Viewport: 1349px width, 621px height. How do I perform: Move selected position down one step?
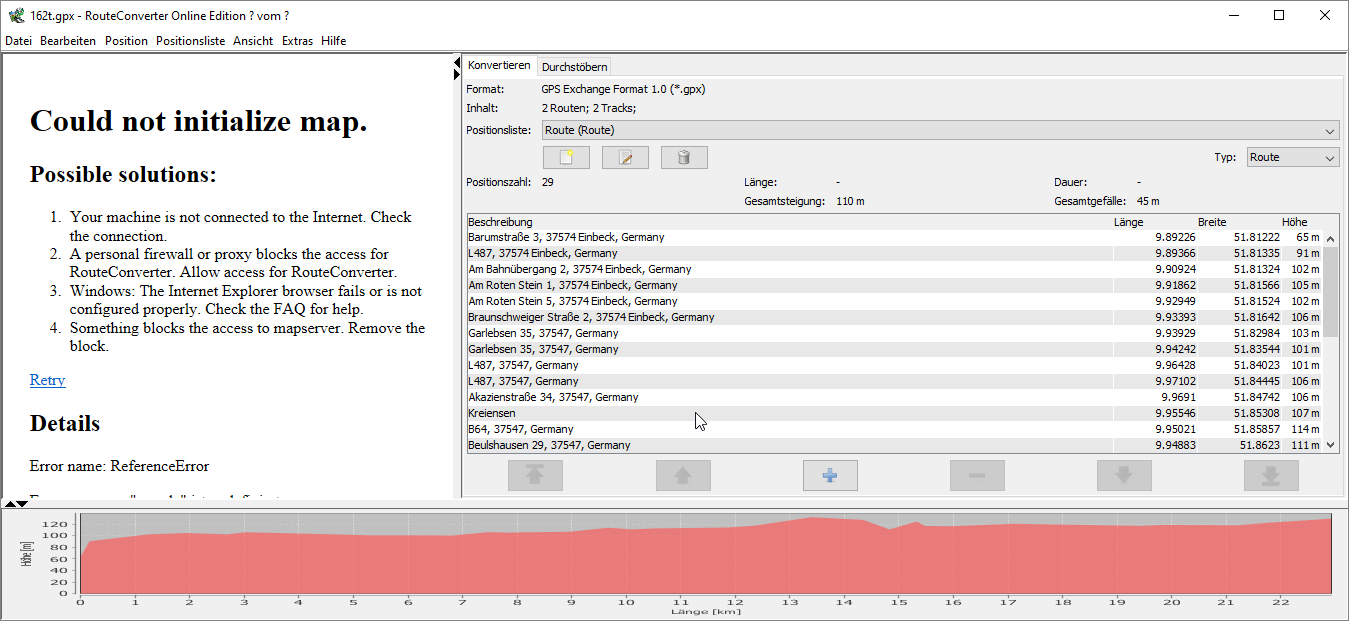coord(1124,476)
